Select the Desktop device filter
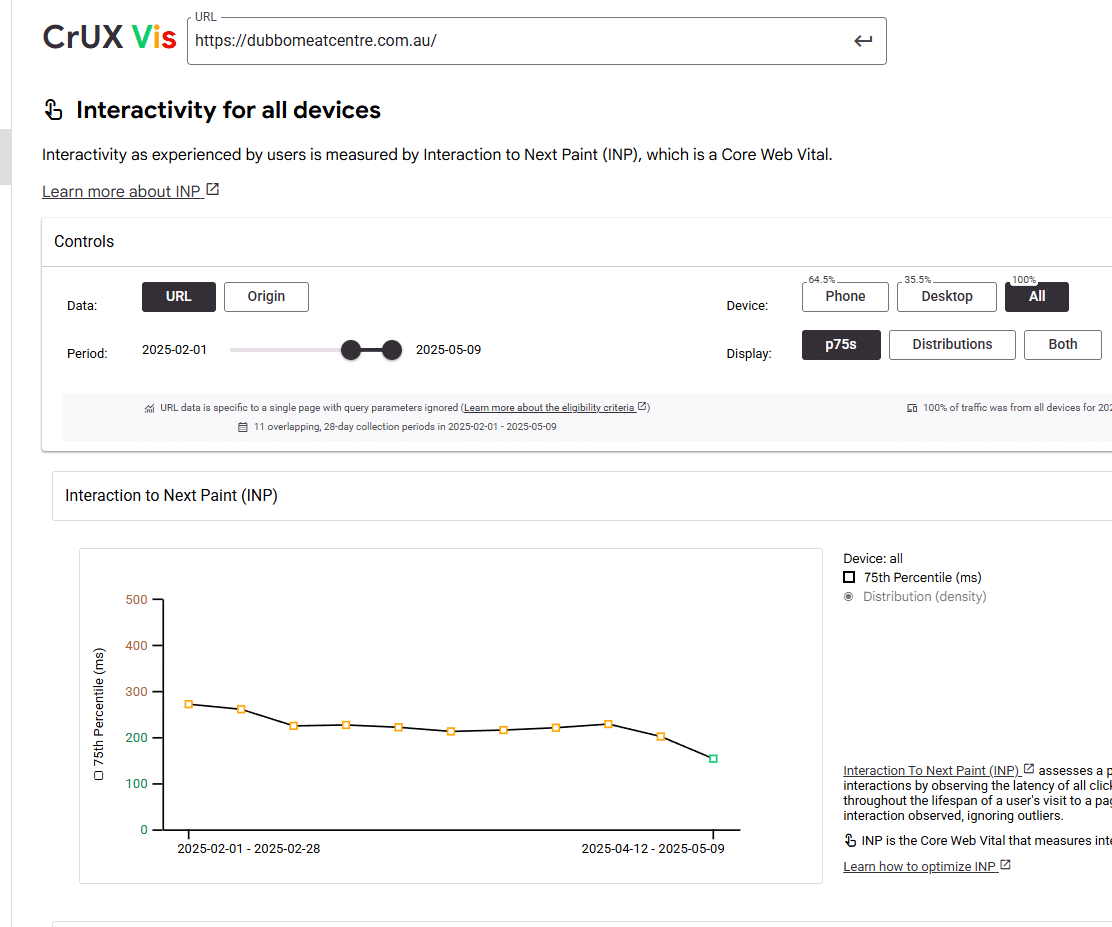1112x927 pixels. (x=946, y=297)
